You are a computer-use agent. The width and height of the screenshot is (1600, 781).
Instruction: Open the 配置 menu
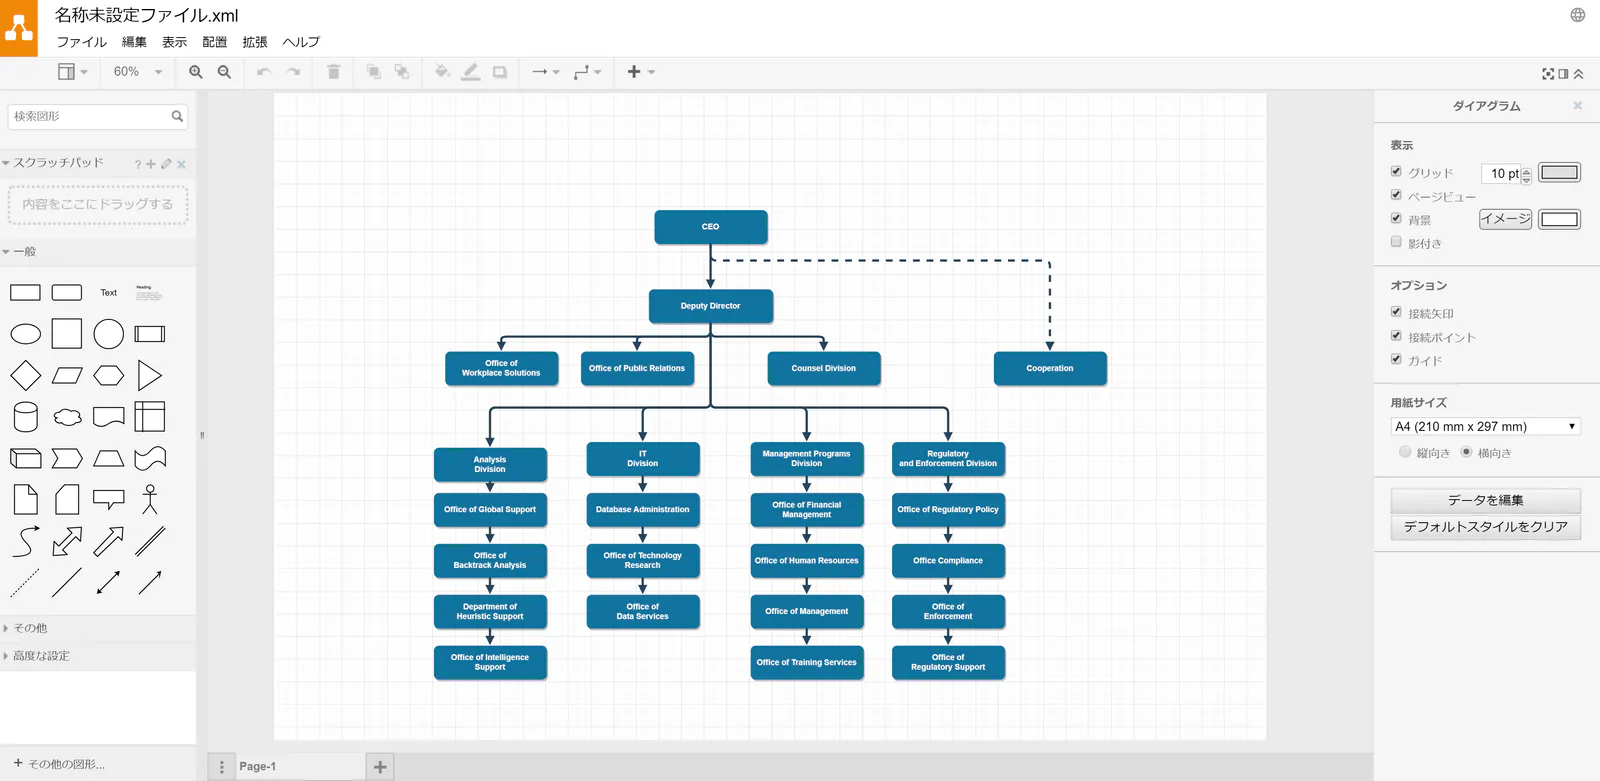214,42
